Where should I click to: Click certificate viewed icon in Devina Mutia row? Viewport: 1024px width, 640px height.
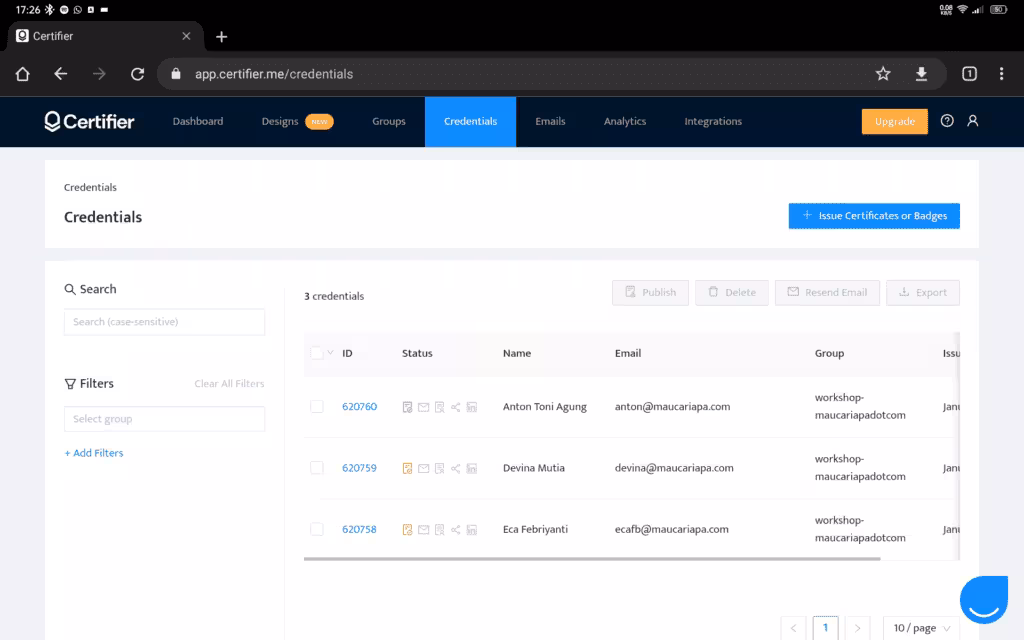point(440,468)
